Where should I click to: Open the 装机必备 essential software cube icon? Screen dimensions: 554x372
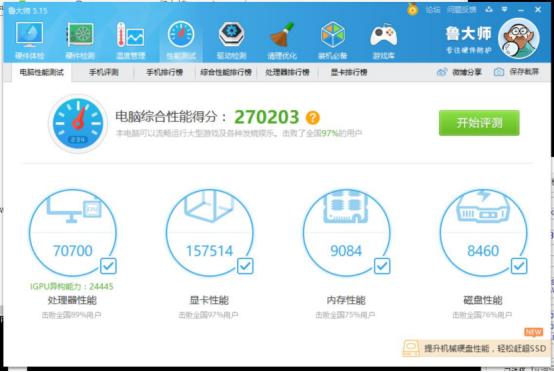click(332, 34)
